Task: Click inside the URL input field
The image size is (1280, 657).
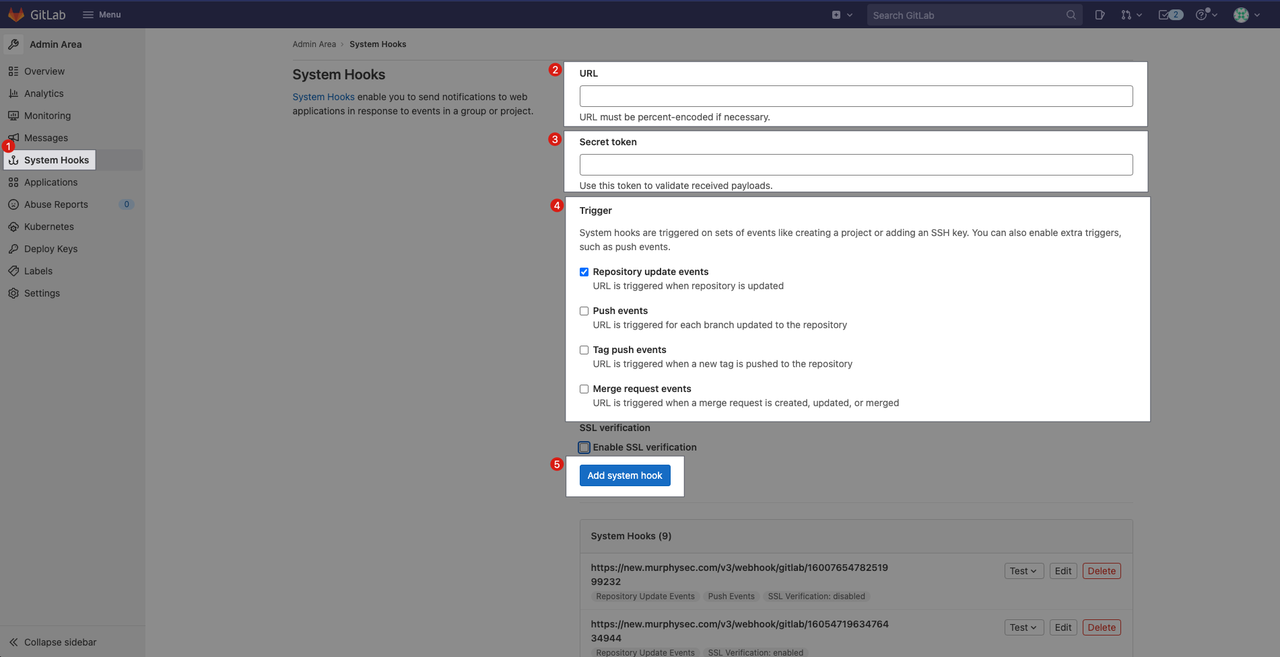Action: (855, 95)
